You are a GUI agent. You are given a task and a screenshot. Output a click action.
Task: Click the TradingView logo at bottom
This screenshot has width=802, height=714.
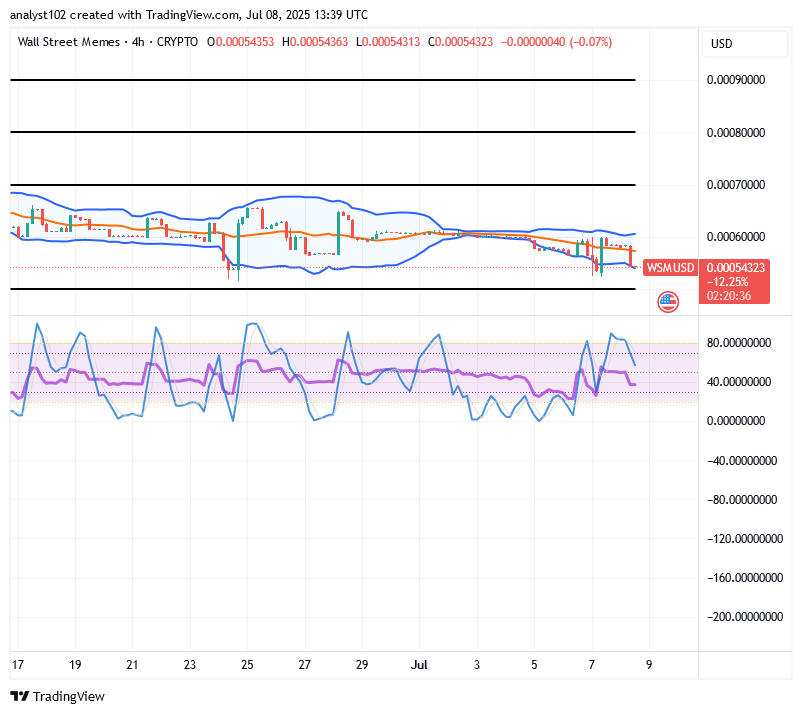[58, 696]
